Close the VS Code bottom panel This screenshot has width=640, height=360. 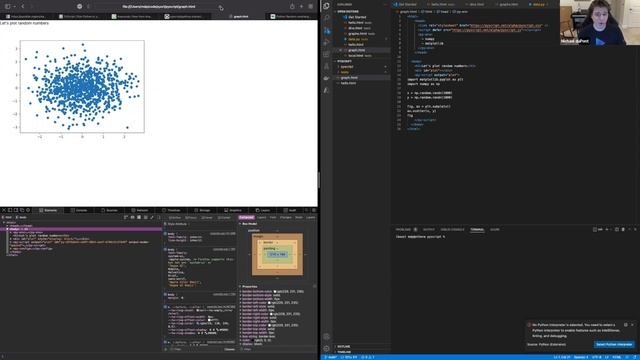(x=635, y=229)
